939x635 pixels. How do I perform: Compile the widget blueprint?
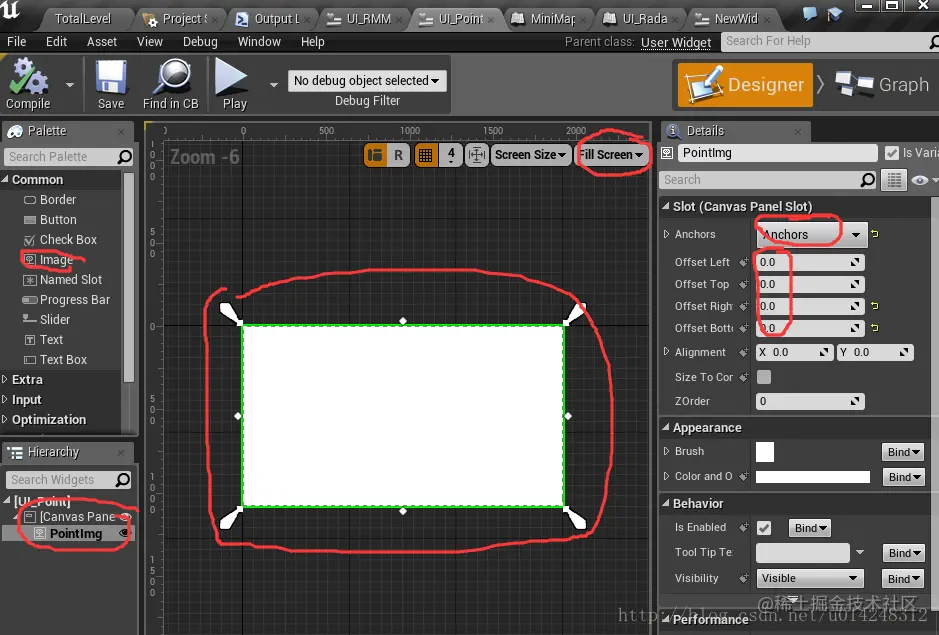click(x=28, y=84)
